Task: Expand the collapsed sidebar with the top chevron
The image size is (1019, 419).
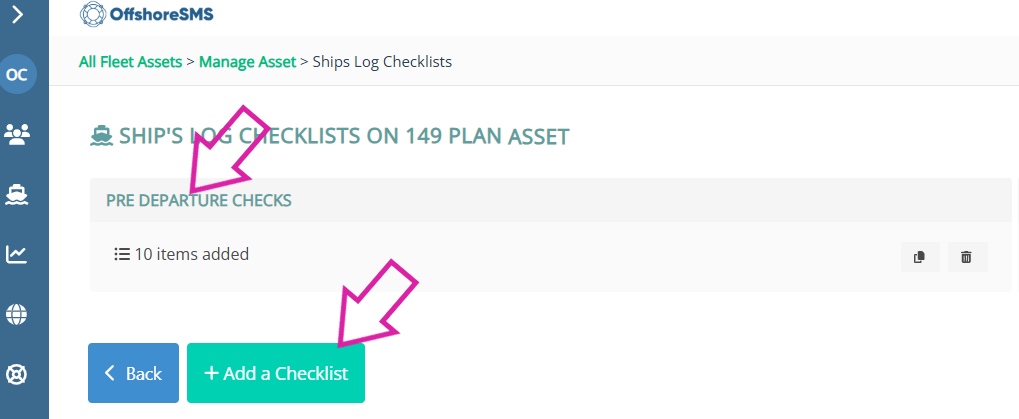Action: [17, 15]
